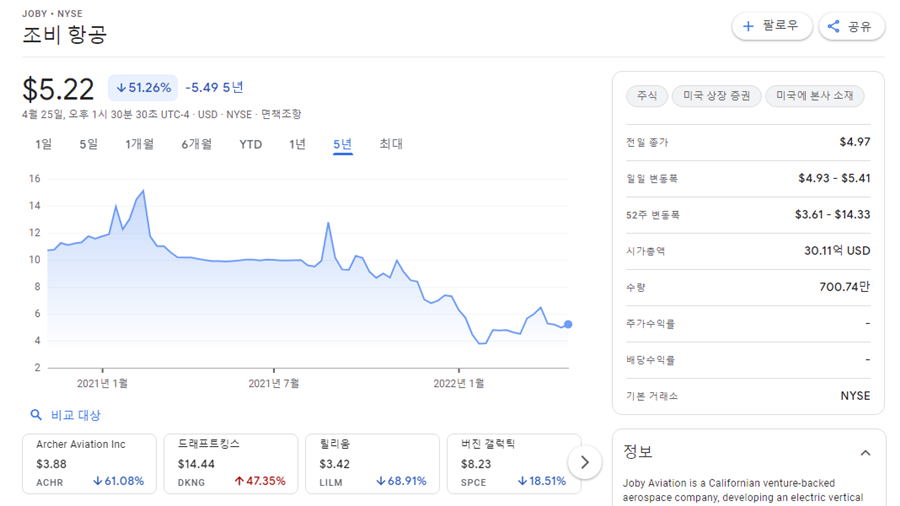Click the -5.49 5년 change text
900x506 pixels.
tap(214, 87)
